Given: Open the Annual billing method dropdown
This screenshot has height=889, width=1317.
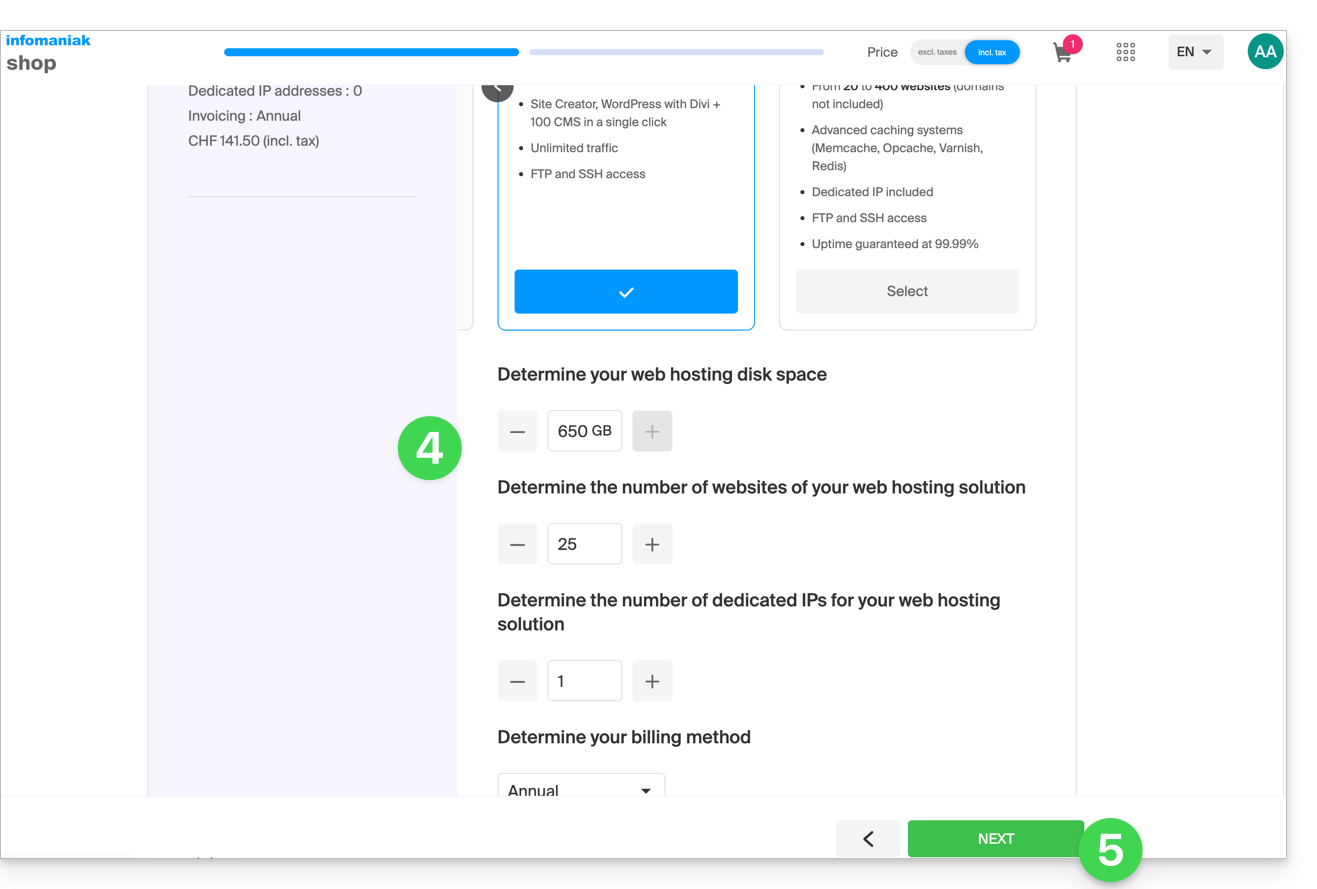Looking at the screenshot, I should pos(580,788).
